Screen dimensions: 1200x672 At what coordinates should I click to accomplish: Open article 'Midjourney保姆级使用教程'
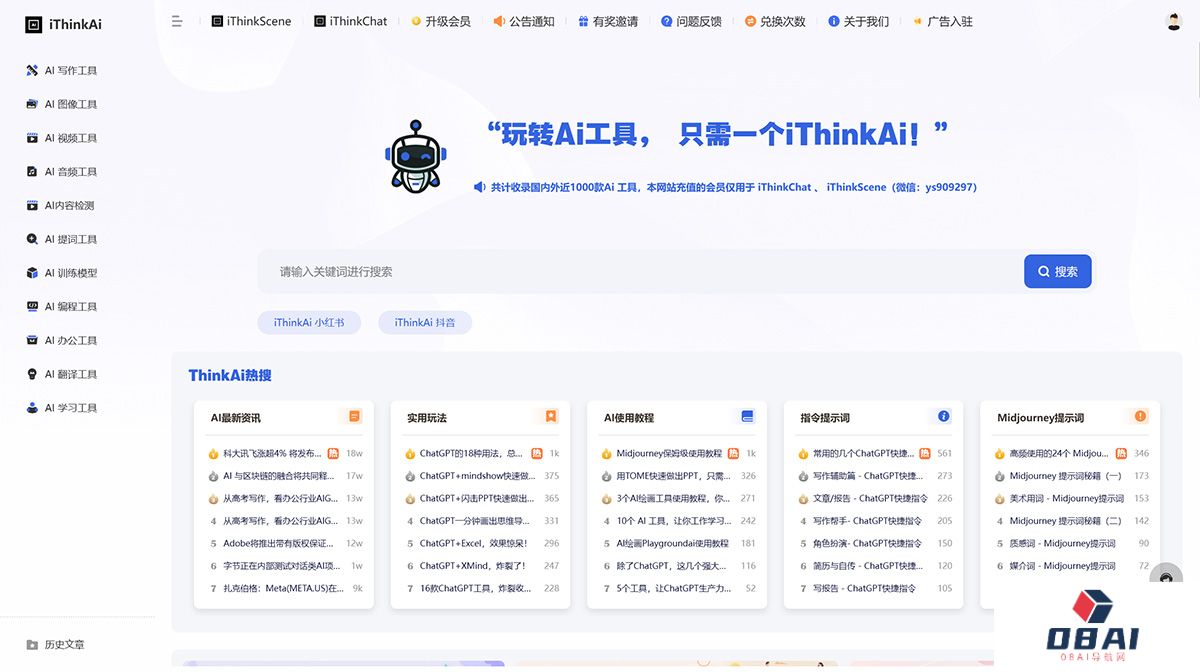pos(669,454)
